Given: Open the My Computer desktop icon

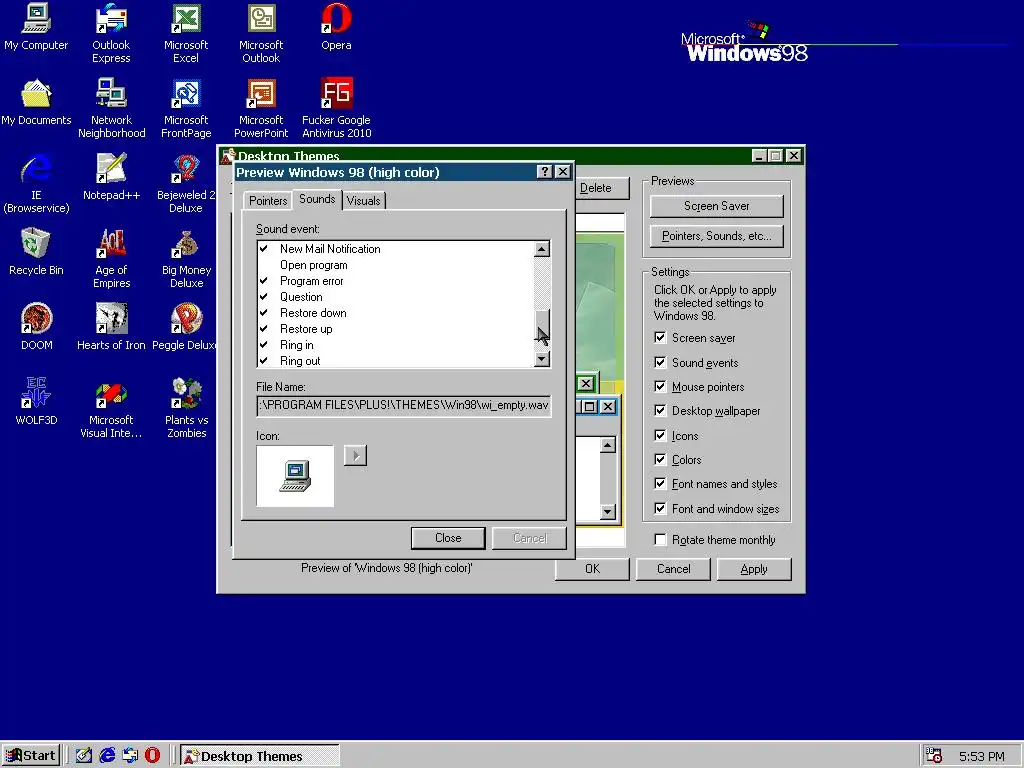Looking at the screenshot, I should click(36, 27).
